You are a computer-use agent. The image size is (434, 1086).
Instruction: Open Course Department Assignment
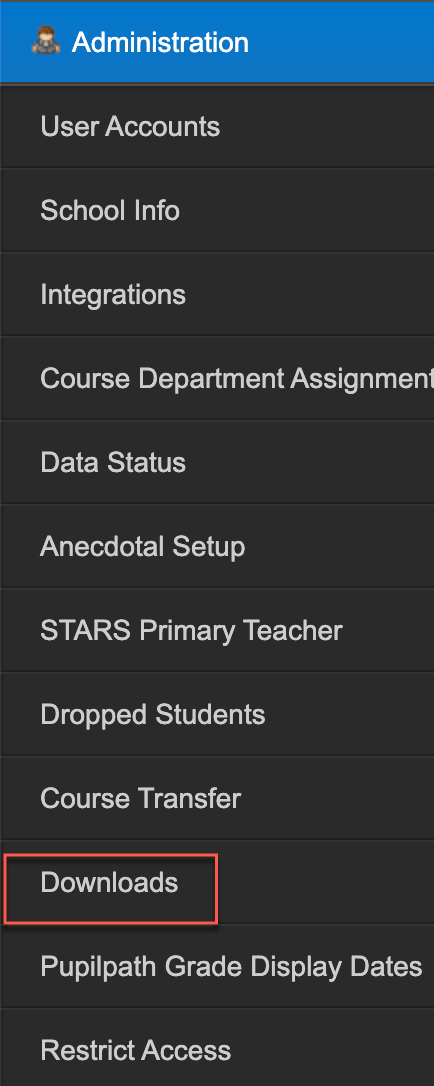tap(217, 378)
